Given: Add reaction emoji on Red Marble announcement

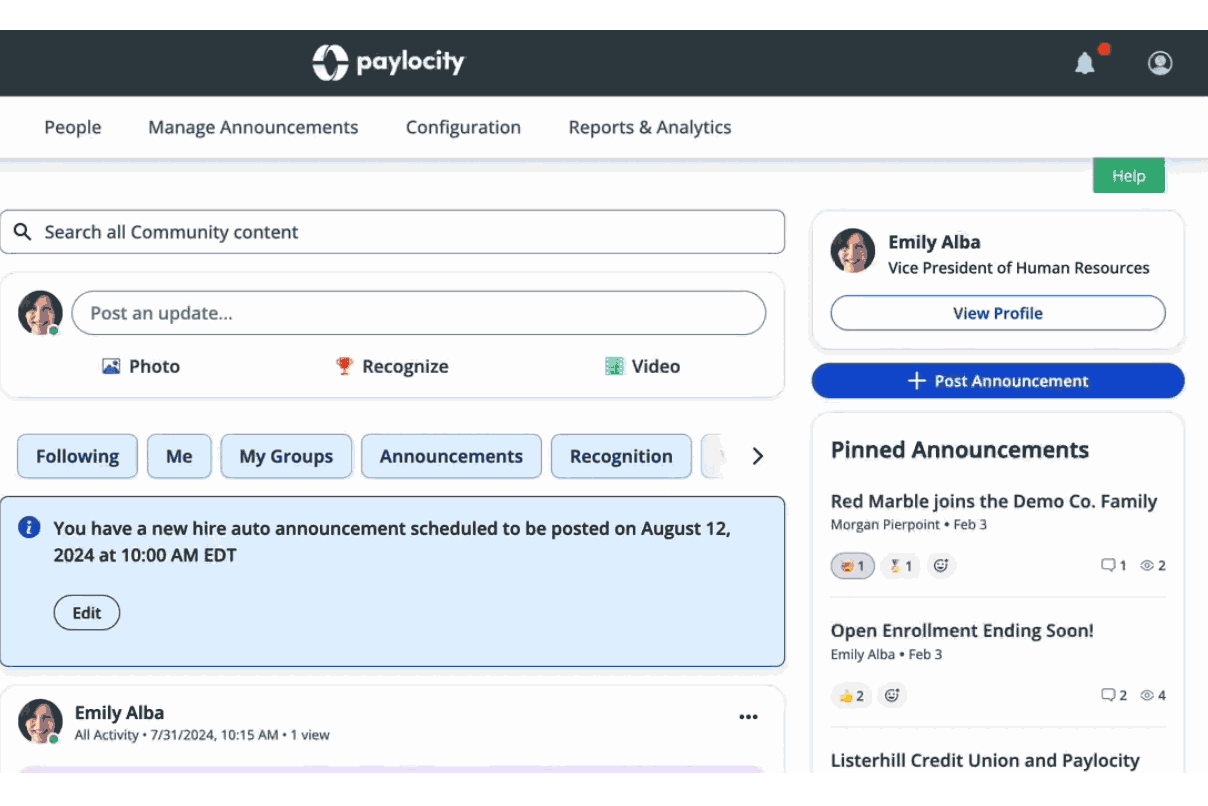Looking at the screenshot, I should [x=941, y=566].
